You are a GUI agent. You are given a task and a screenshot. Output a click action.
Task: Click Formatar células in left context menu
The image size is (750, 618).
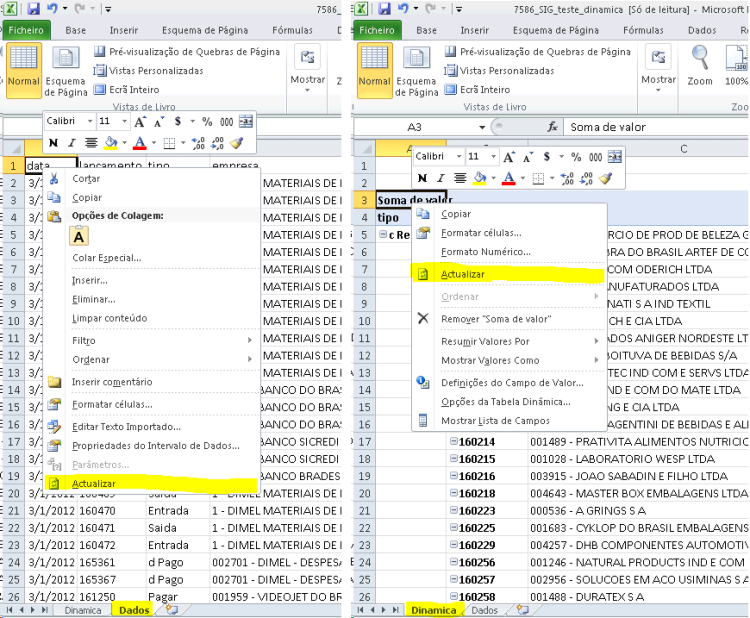(x=112, y=405)
